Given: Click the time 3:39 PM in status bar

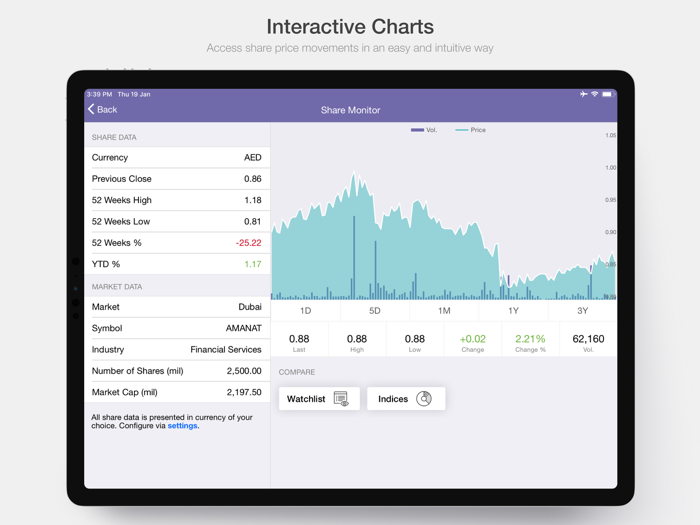Looking at the screenshot, I should (99, 94).
